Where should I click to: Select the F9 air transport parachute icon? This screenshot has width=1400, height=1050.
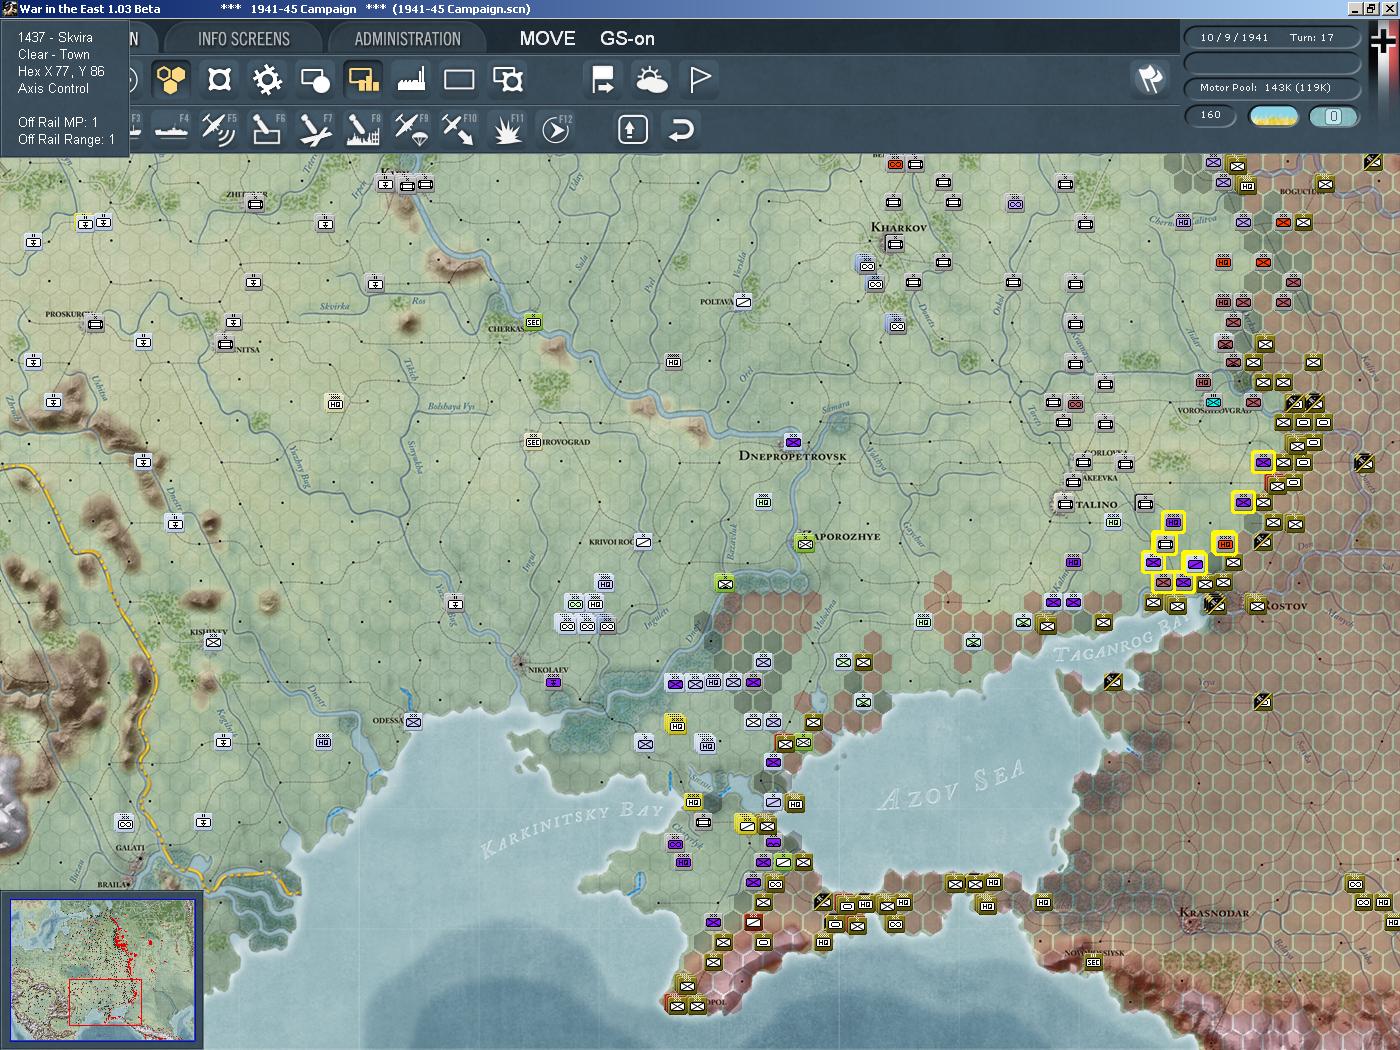pos(411,129)
